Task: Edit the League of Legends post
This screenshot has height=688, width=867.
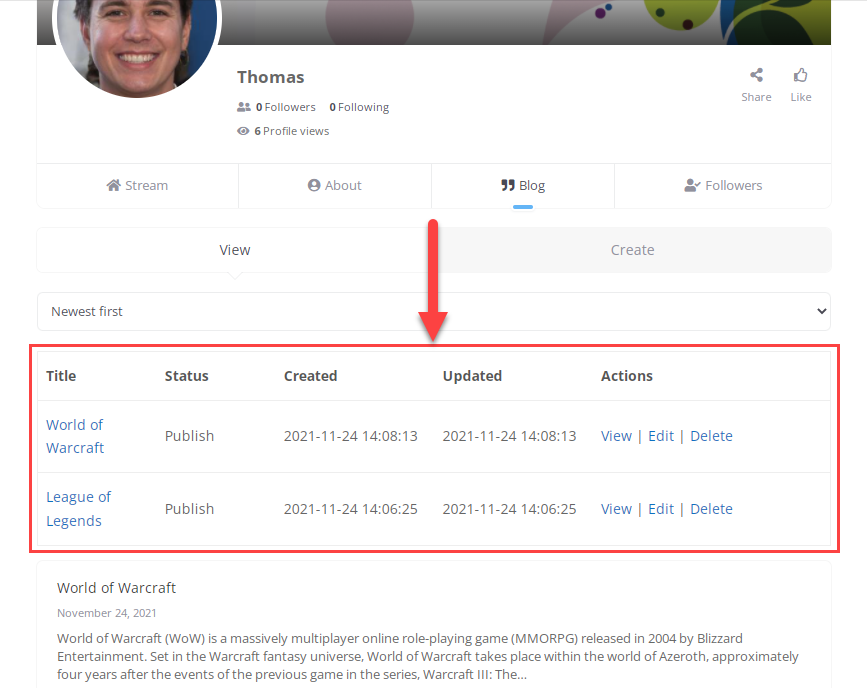Action: [661, 509]
